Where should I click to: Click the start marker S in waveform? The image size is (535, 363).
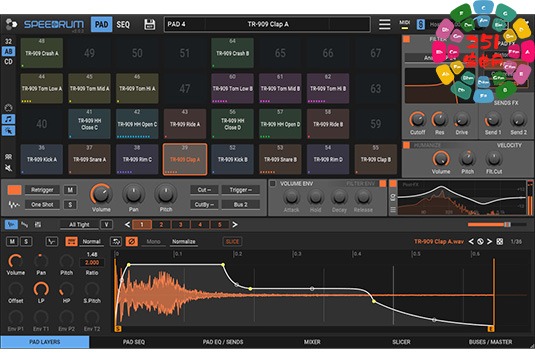click(x=118, y=329)
